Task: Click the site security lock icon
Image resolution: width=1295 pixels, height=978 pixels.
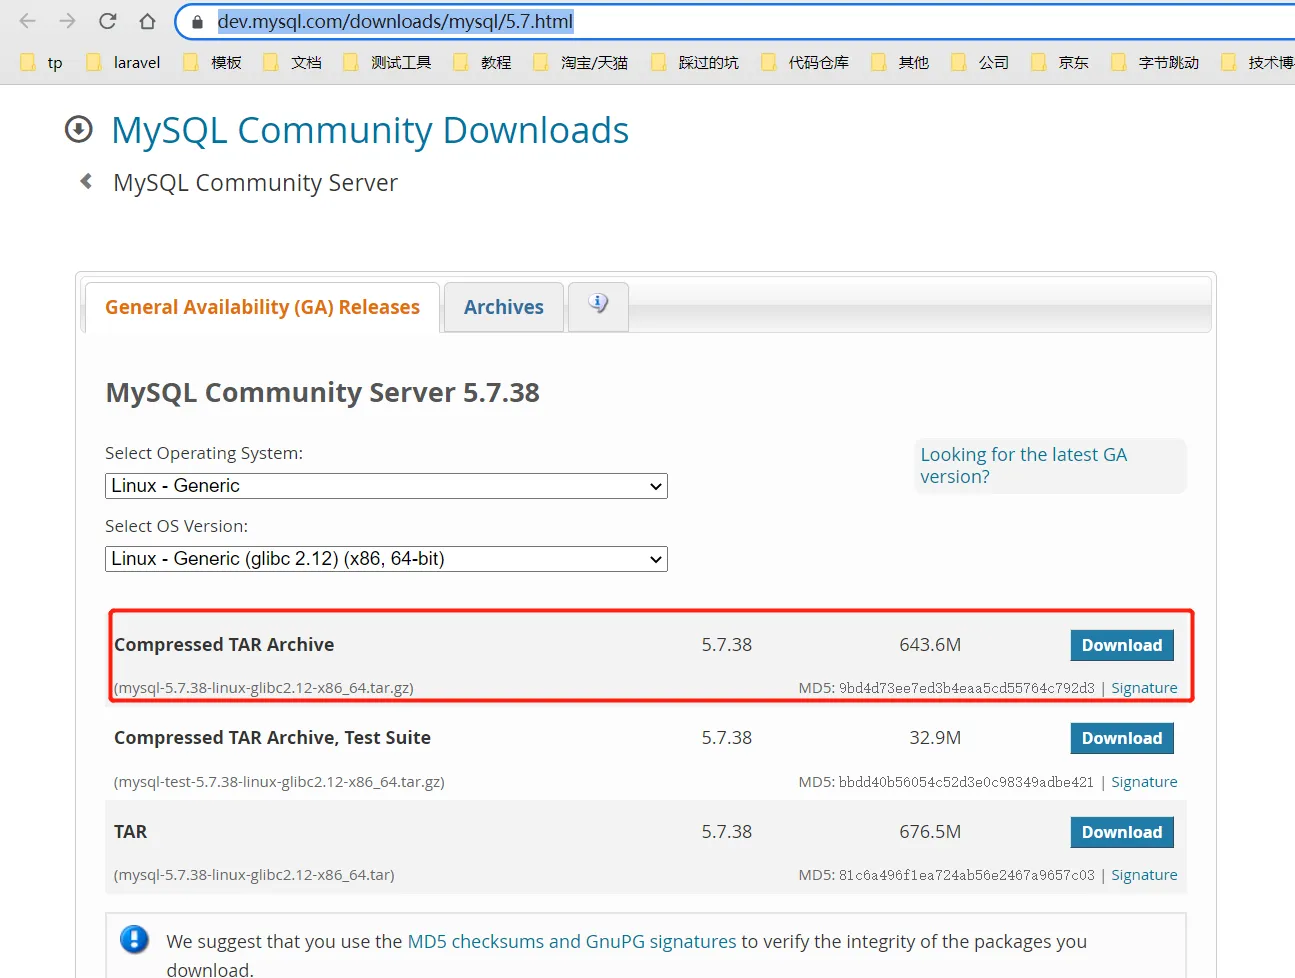Action: click(198, 21)
